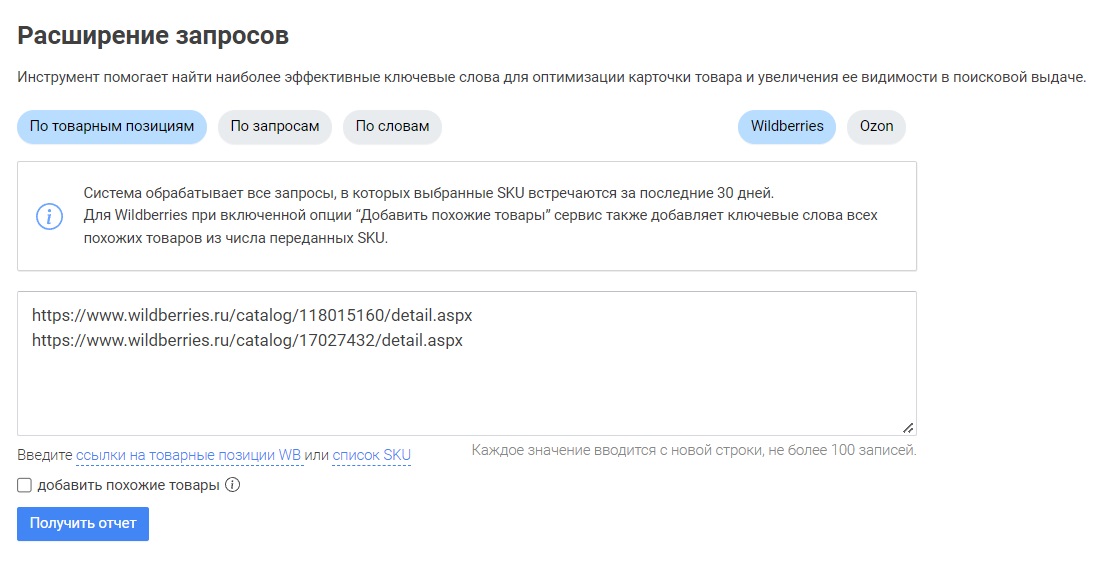Click the info icon in the notice box
Viewport: 1104px width, 577px height.
coord(50,216)
